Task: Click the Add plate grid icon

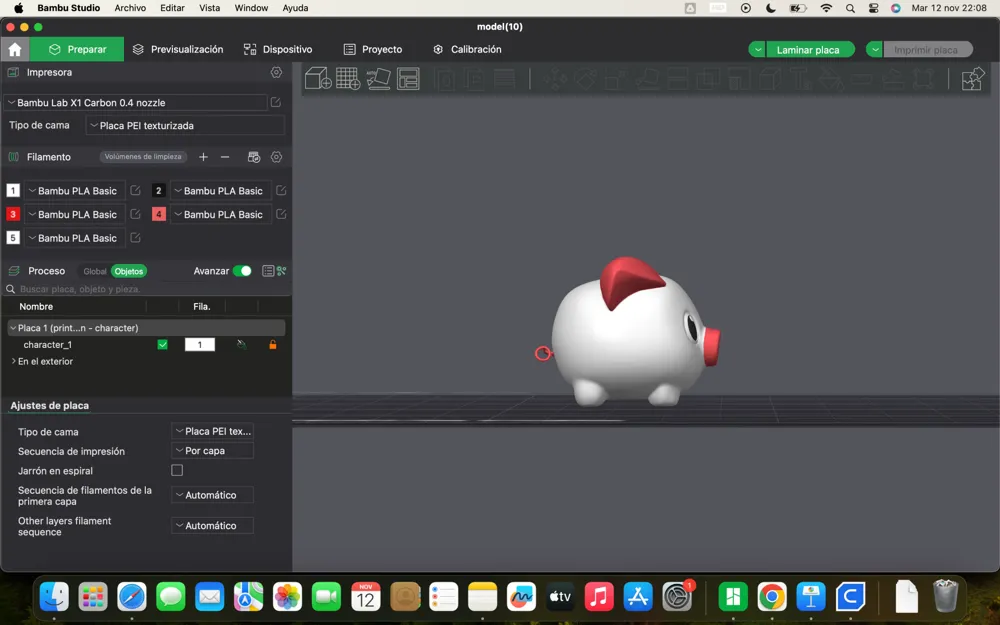Action: coord(348,78)
